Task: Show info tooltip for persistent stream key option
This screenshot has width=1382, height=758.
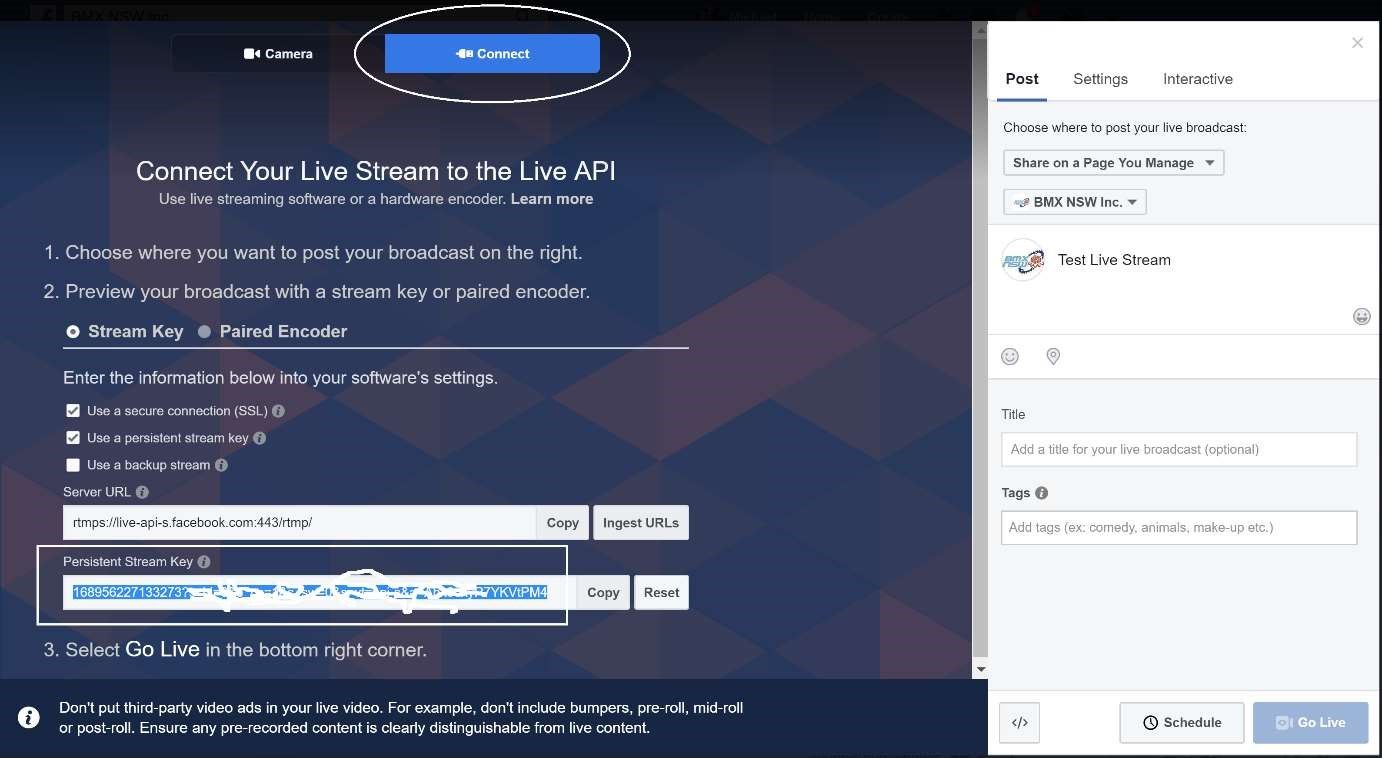Action: click(259, 438)
